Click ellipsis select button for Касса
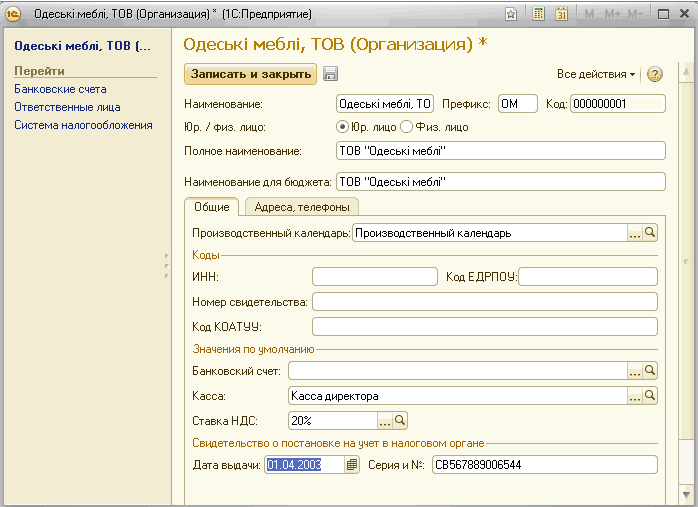698x507 pixels. coord(635,395)
